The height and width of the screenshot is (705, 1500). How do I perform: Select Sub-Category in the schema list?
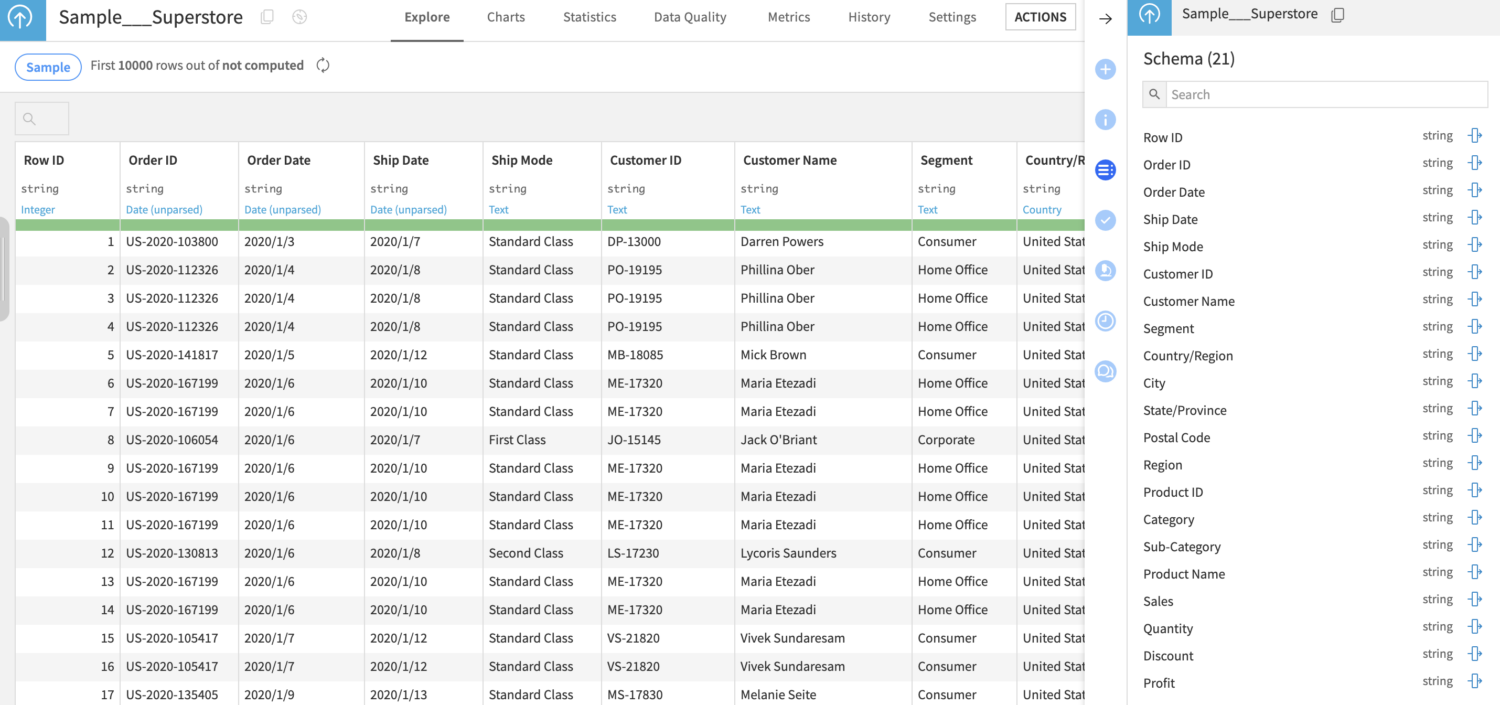tap(1182, 547)
